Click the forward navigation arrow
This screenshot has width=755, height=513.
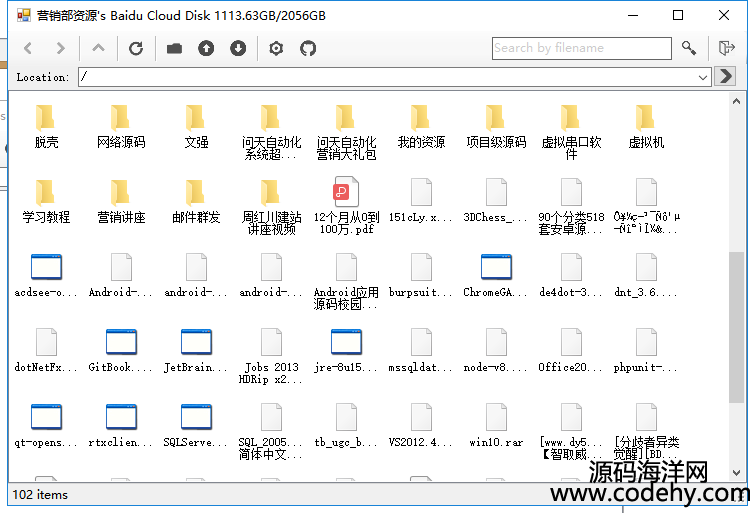coord(60,48)
